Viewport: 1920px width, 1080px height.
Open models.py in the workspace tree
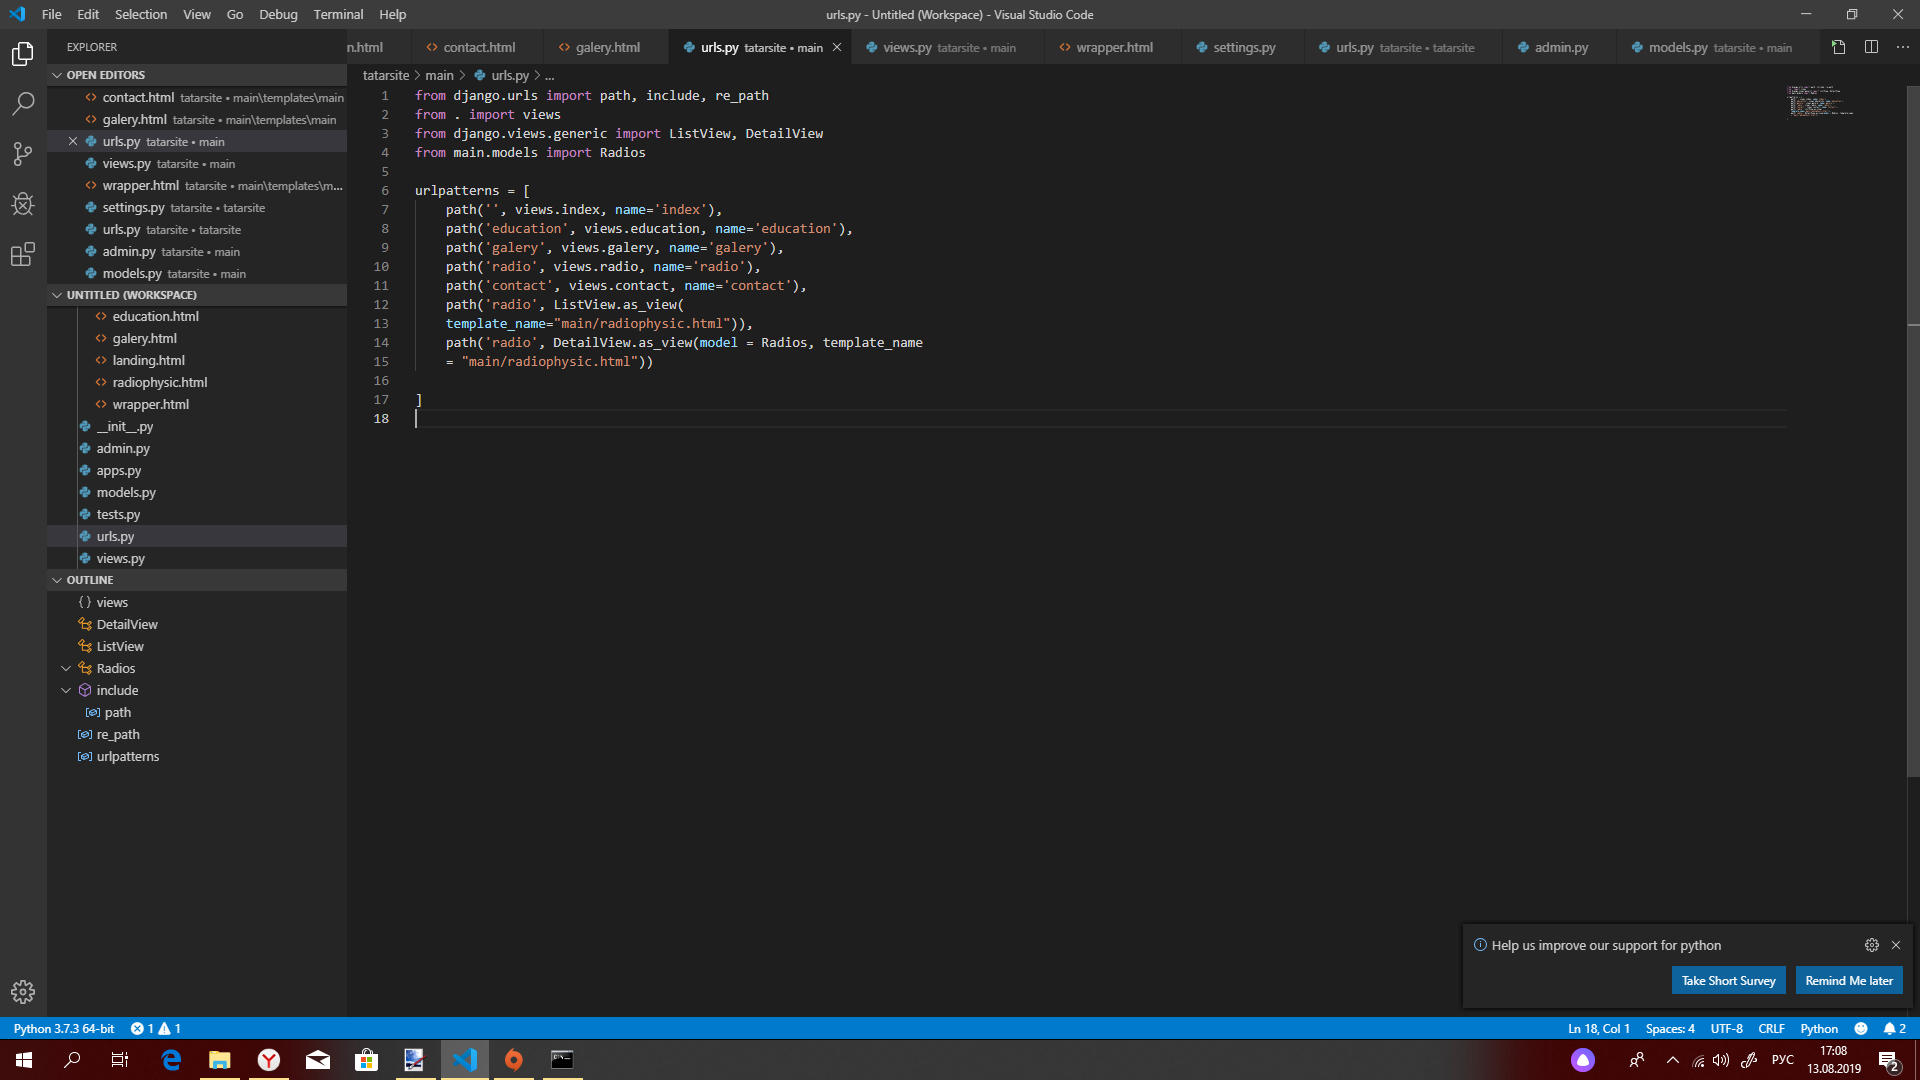[196, 492]
